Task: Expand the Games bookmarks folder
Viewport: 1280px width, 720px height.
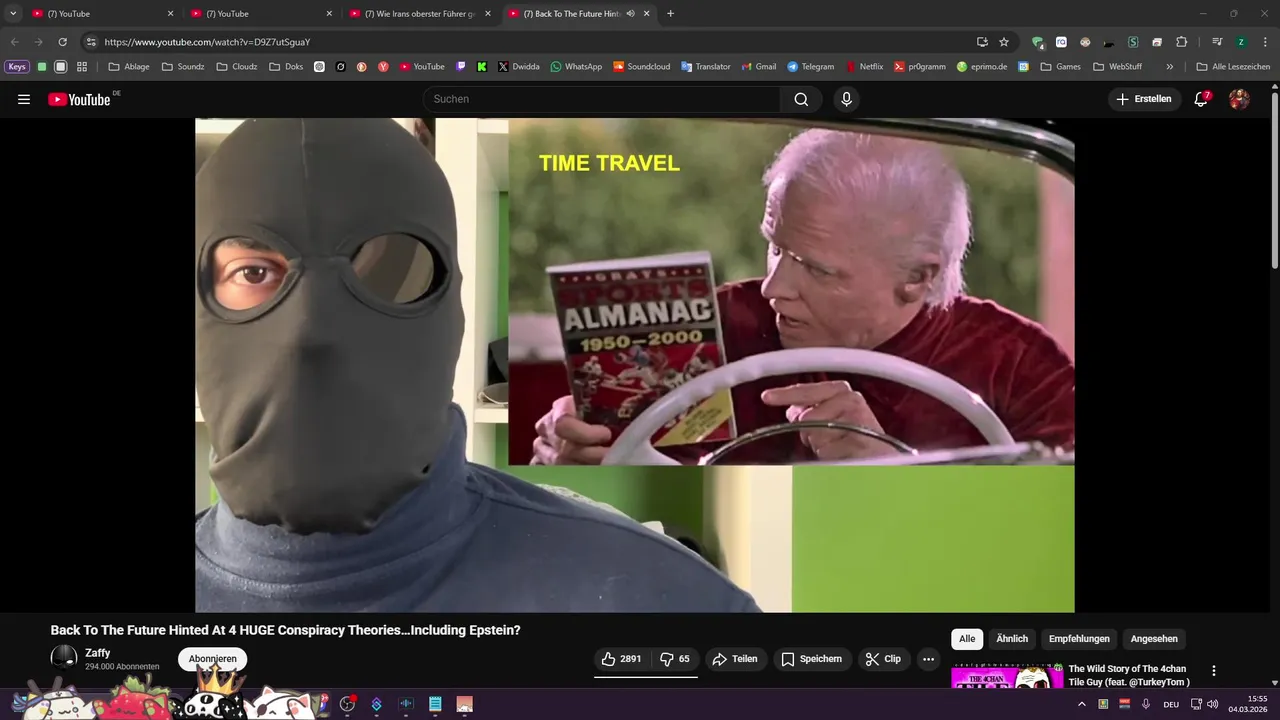Action: [1061, 67]
